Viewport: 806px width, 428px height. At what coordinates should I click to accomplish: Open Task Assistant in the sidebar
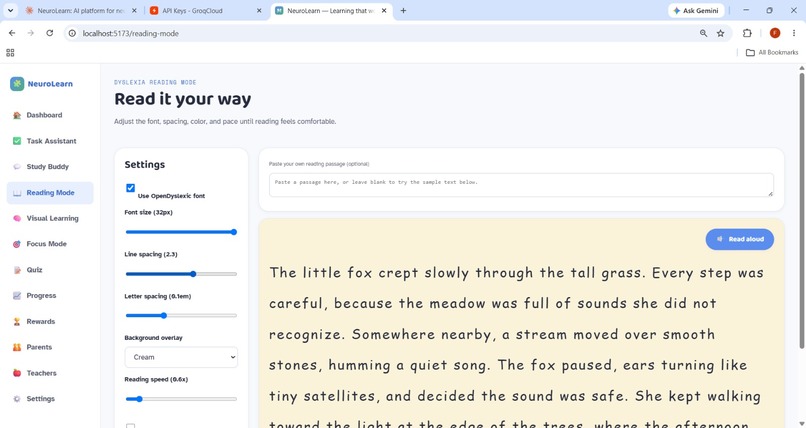pos(50,141)
